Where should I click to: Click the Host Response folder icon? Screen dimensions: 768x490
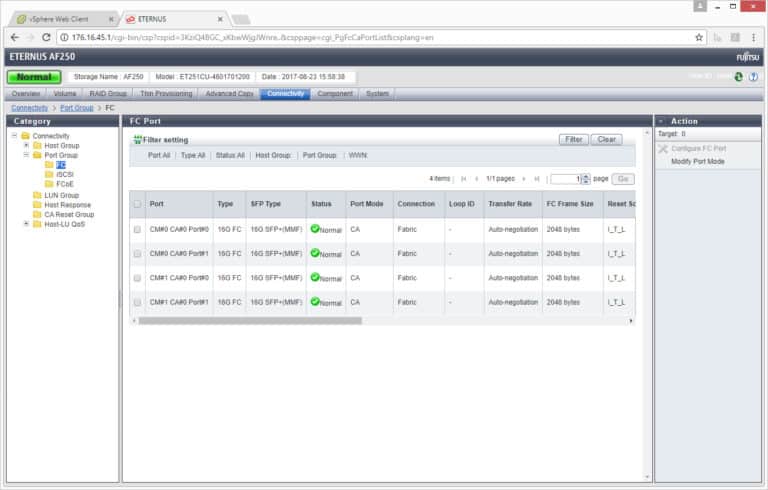[37, 205]
